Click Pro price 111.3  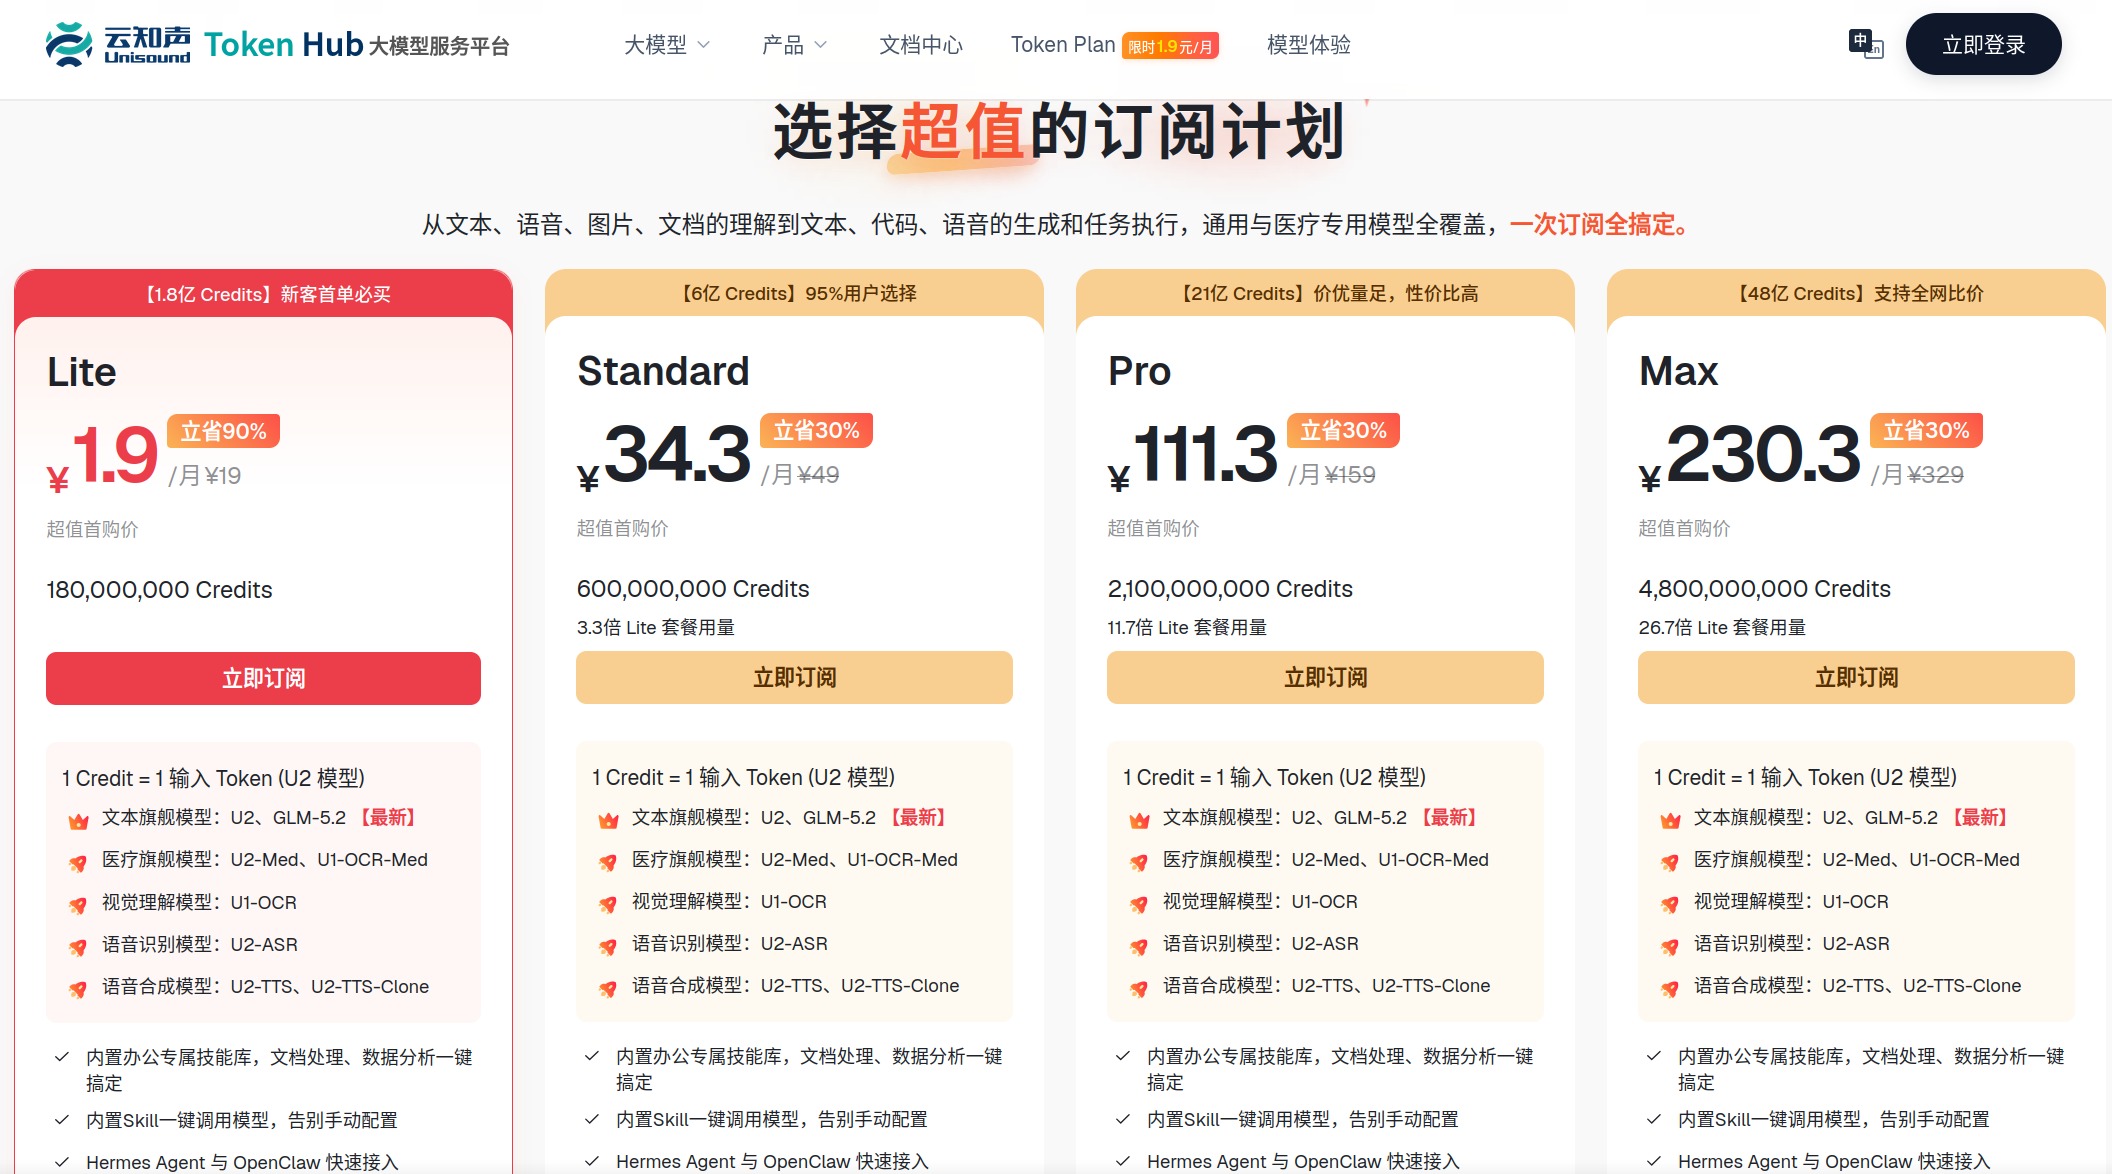1205,454
